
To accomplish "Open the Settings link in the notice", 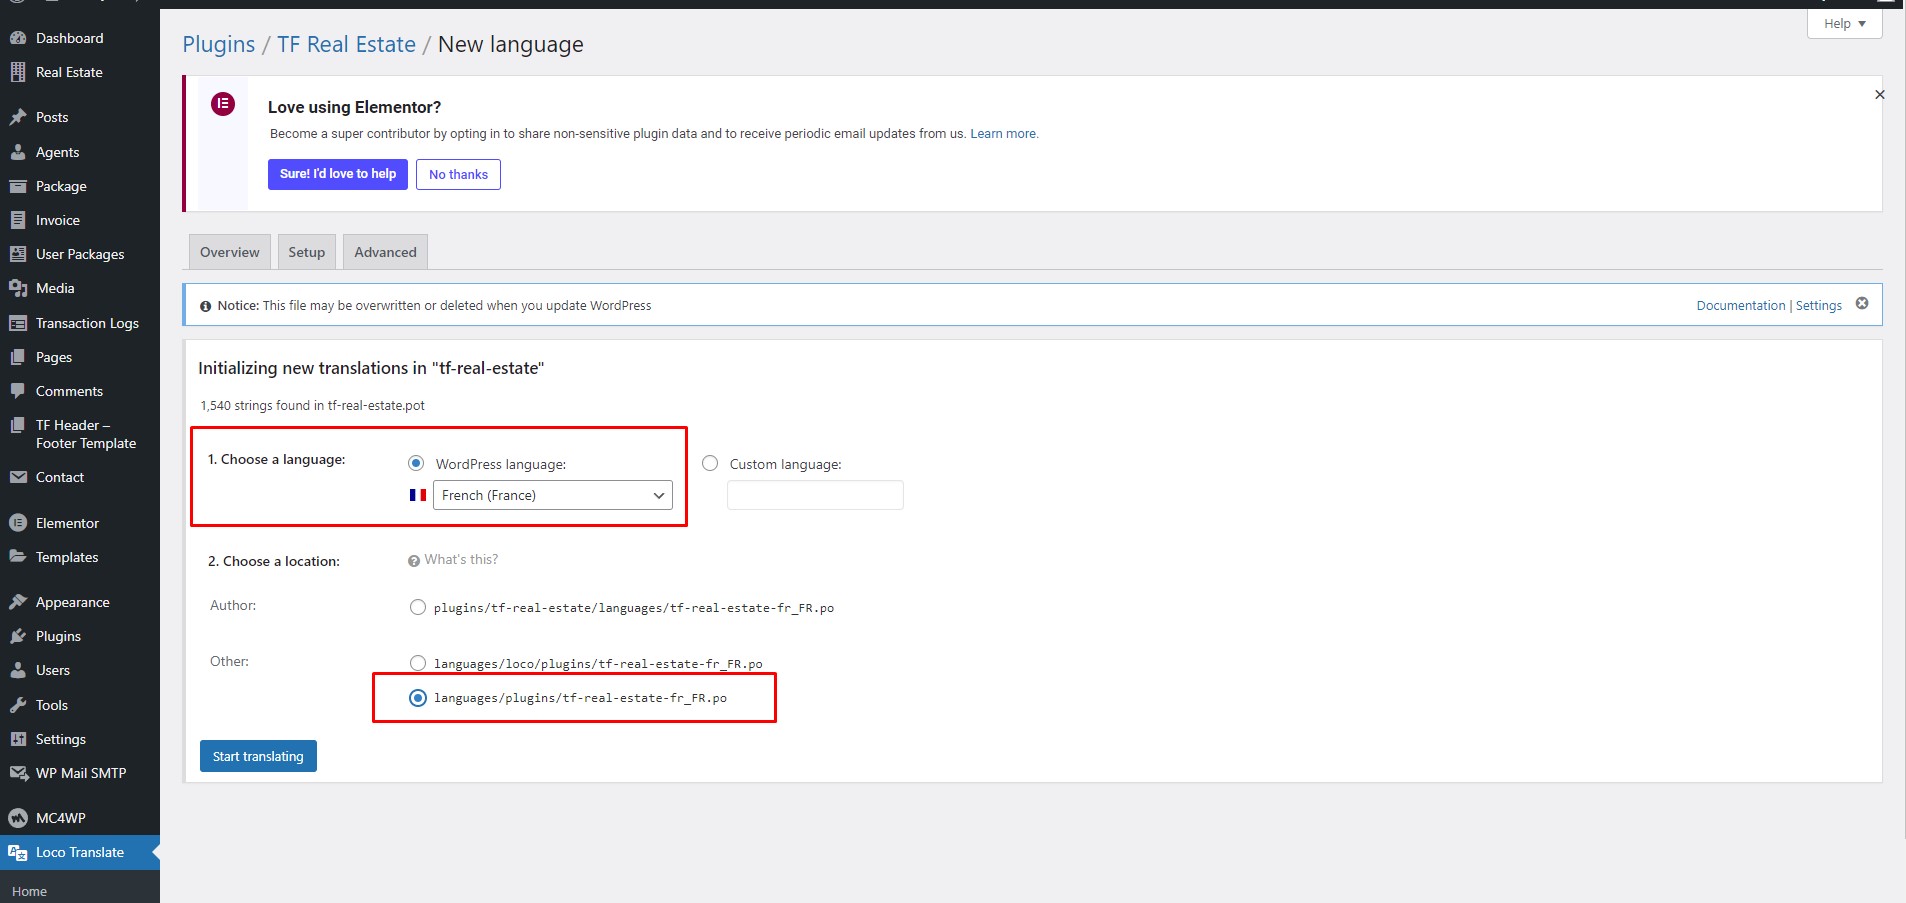I will [x=1818, y=305].
